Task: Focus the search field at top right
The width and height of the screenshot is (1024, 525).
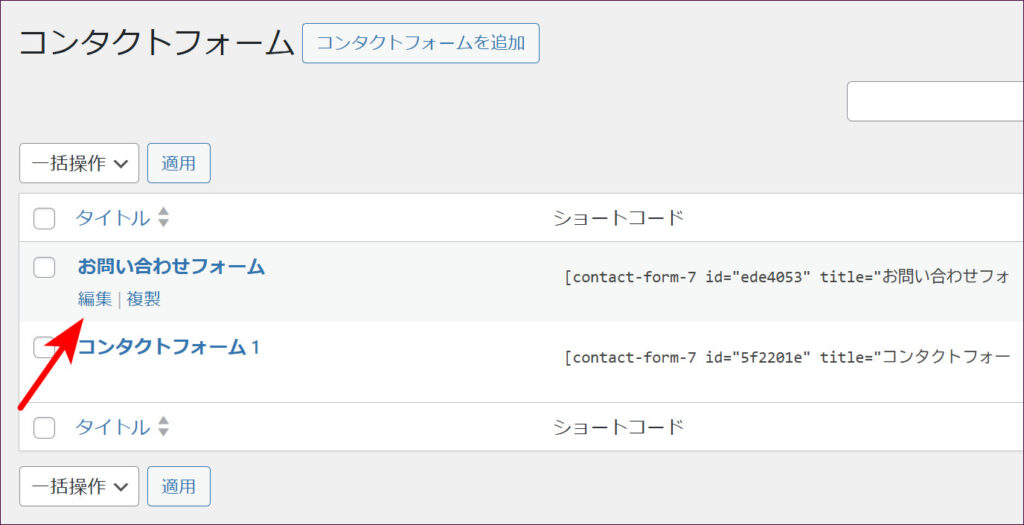Action: [x=935, y=101]
